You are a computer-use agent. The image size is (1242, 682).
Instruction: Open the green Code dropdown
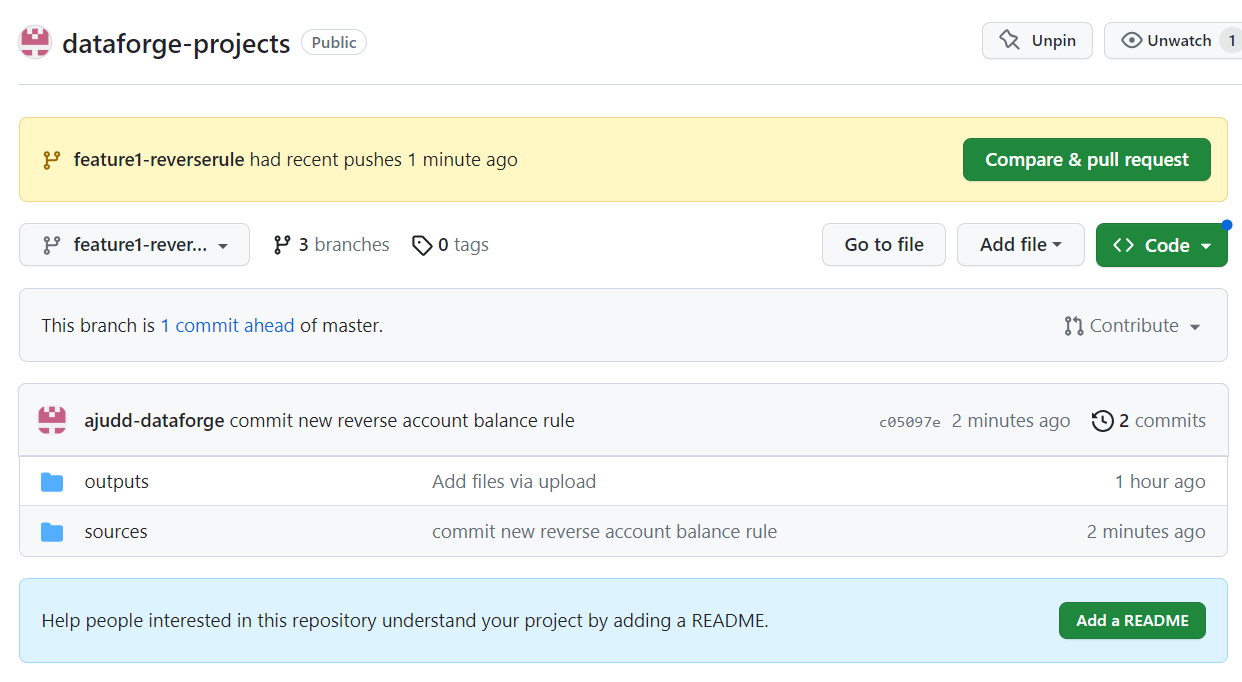1162,245
